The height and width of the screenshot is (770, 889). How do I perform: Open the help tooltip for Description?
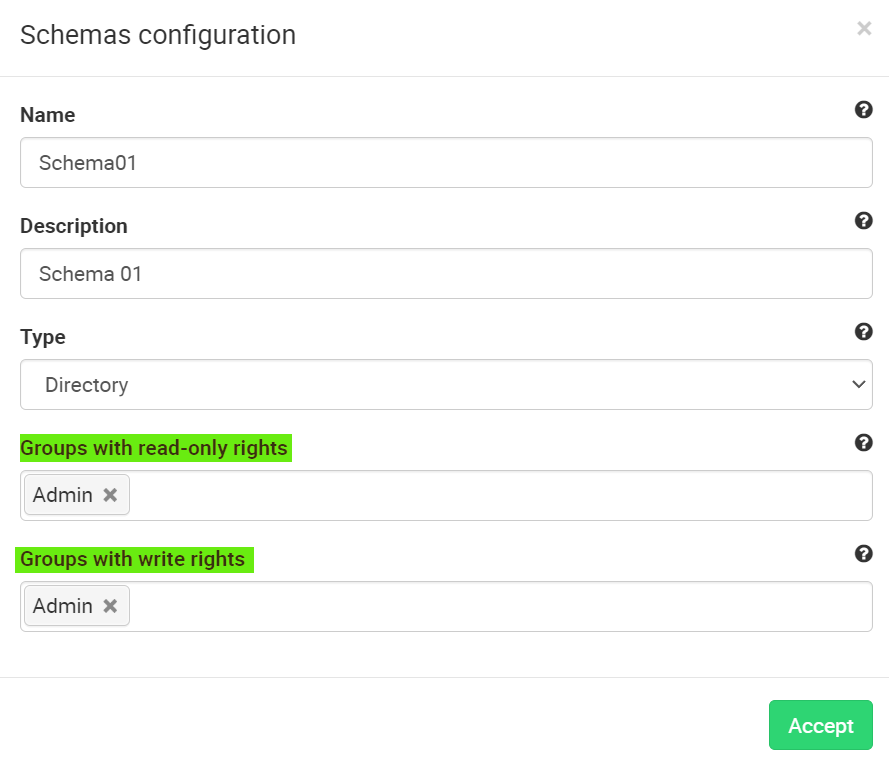click(864, 221)
